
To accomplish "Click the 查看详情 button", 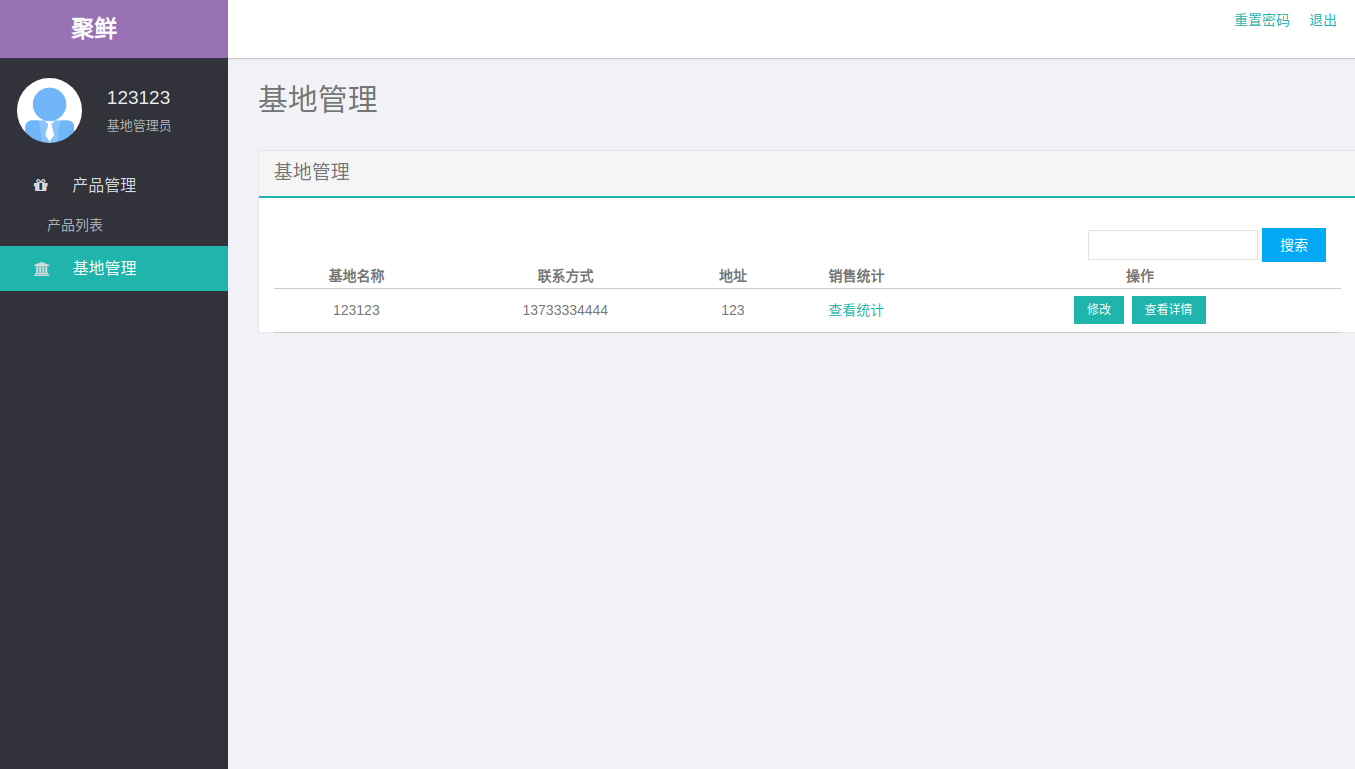I will tap(1168, 310).
